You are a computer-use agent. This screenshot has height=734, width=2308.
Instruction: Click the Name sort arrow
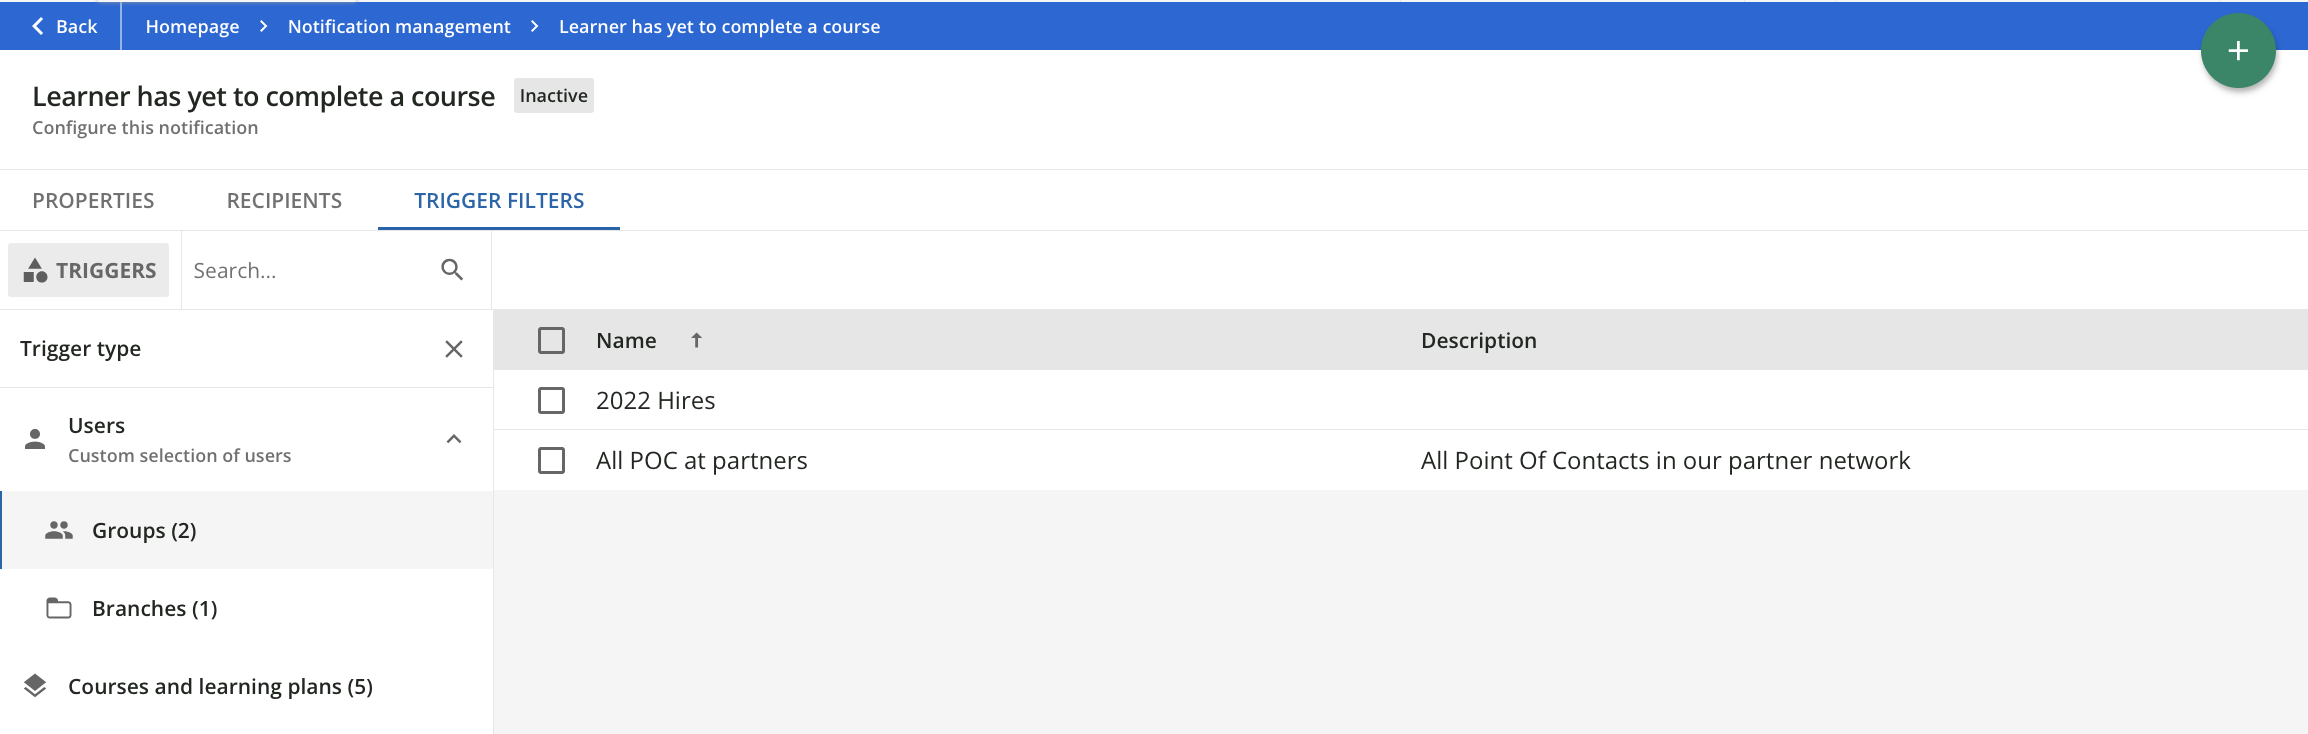coord(696,340)
